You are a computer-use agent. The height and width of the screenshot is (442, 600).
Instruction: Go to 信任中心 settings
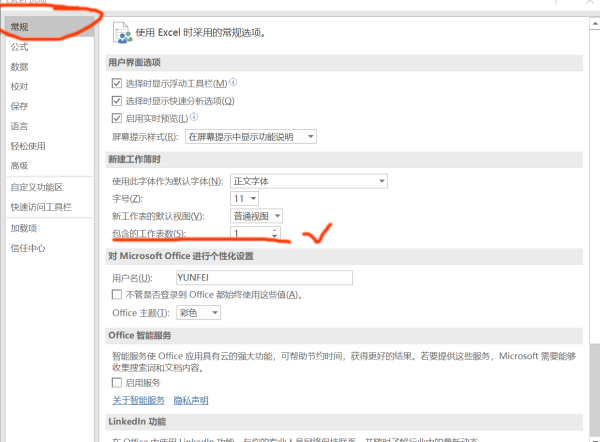tap(28, 248)
